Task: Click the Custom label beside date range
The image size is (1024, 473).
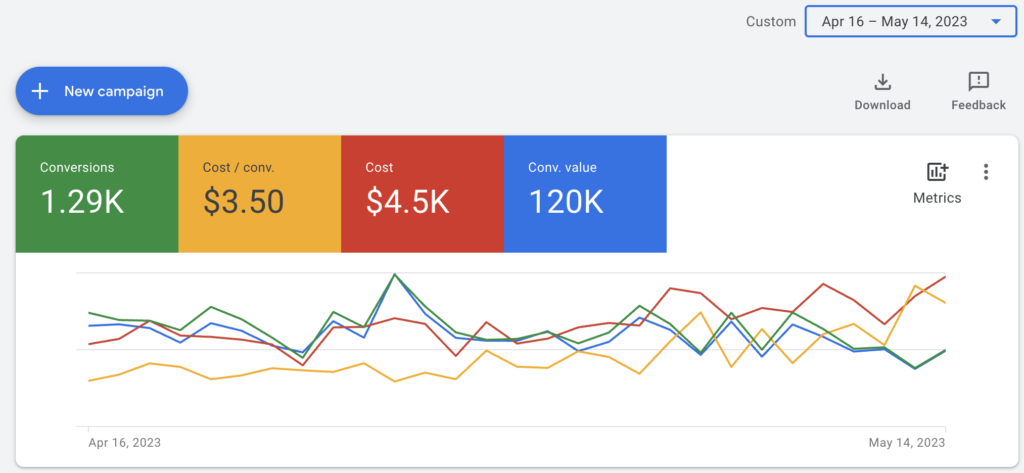Action: [771, 21]
